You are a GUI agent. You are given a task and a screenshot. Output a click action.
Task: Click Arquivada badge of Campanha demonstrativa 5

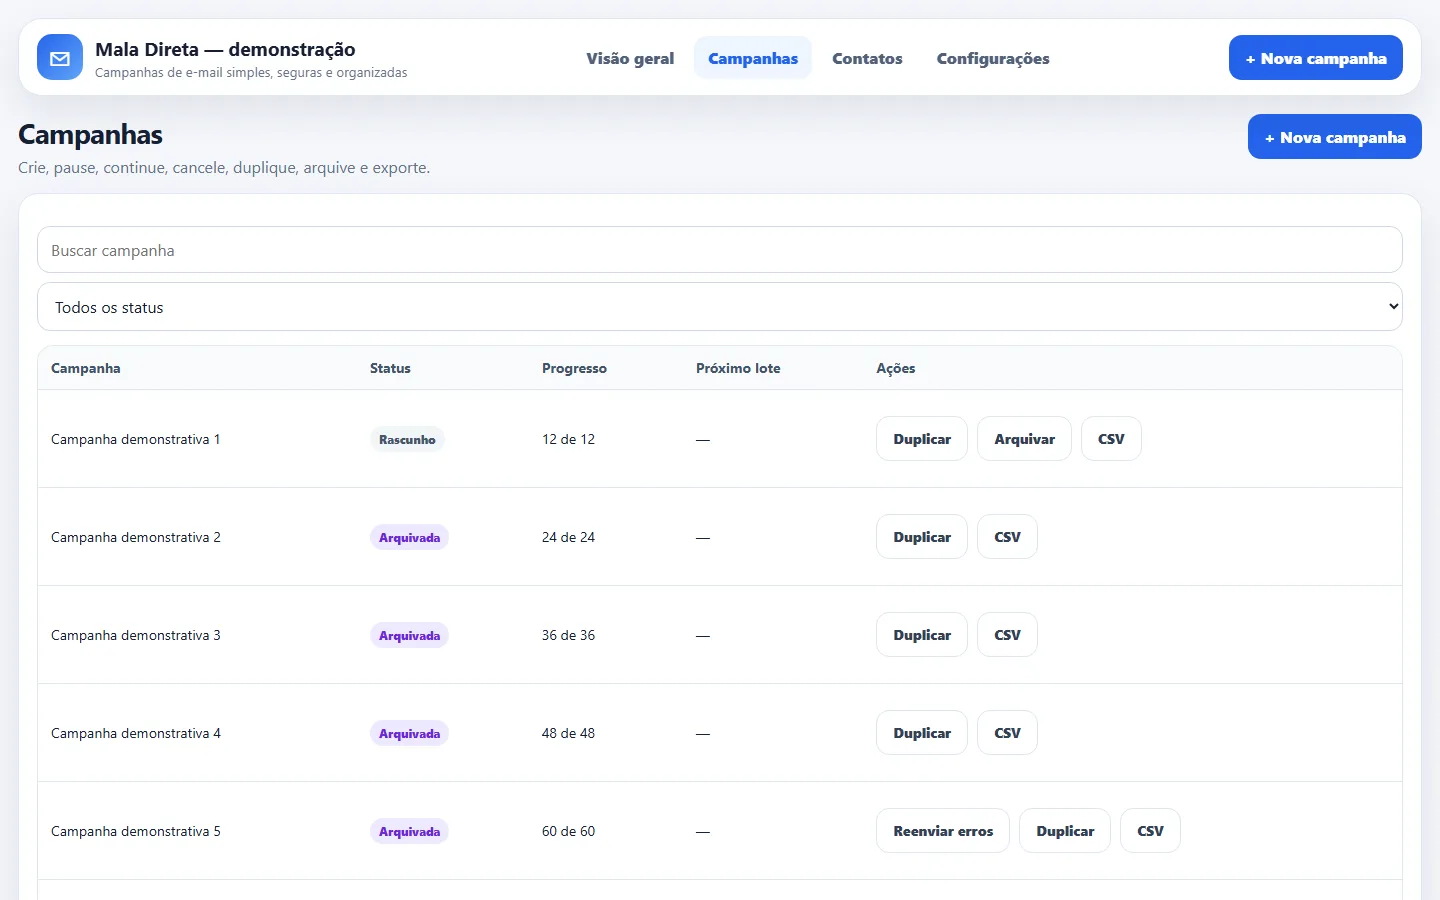(x=409, y=831)
